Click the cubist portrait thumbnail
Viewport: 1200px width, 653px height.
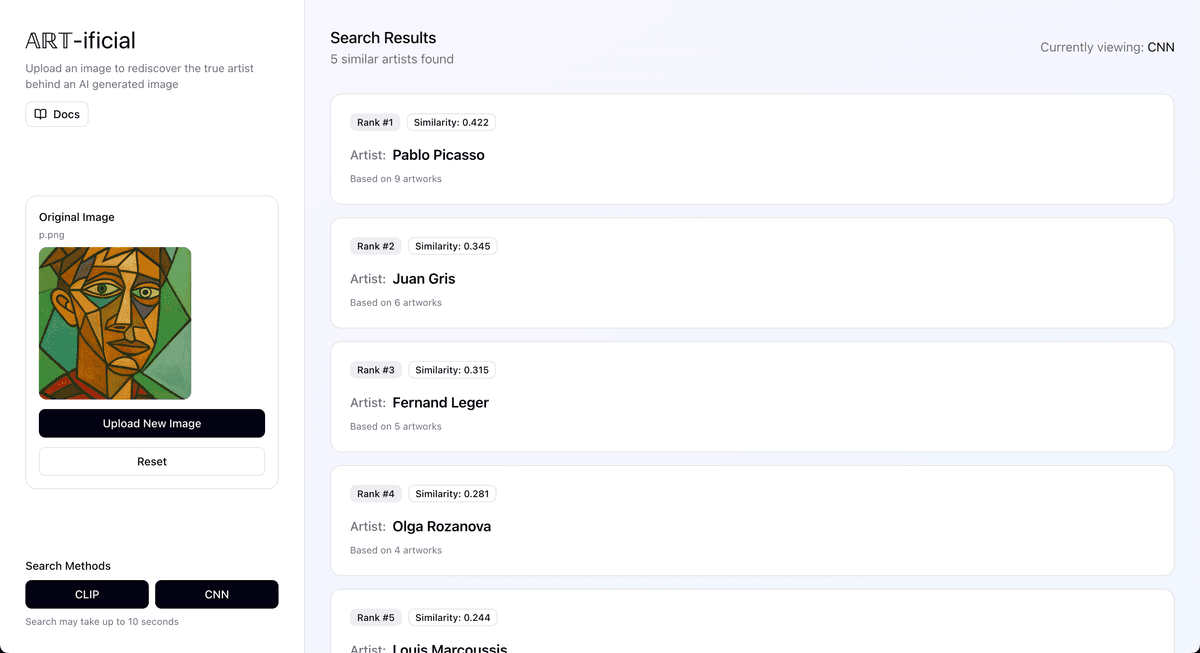(115, 323)
